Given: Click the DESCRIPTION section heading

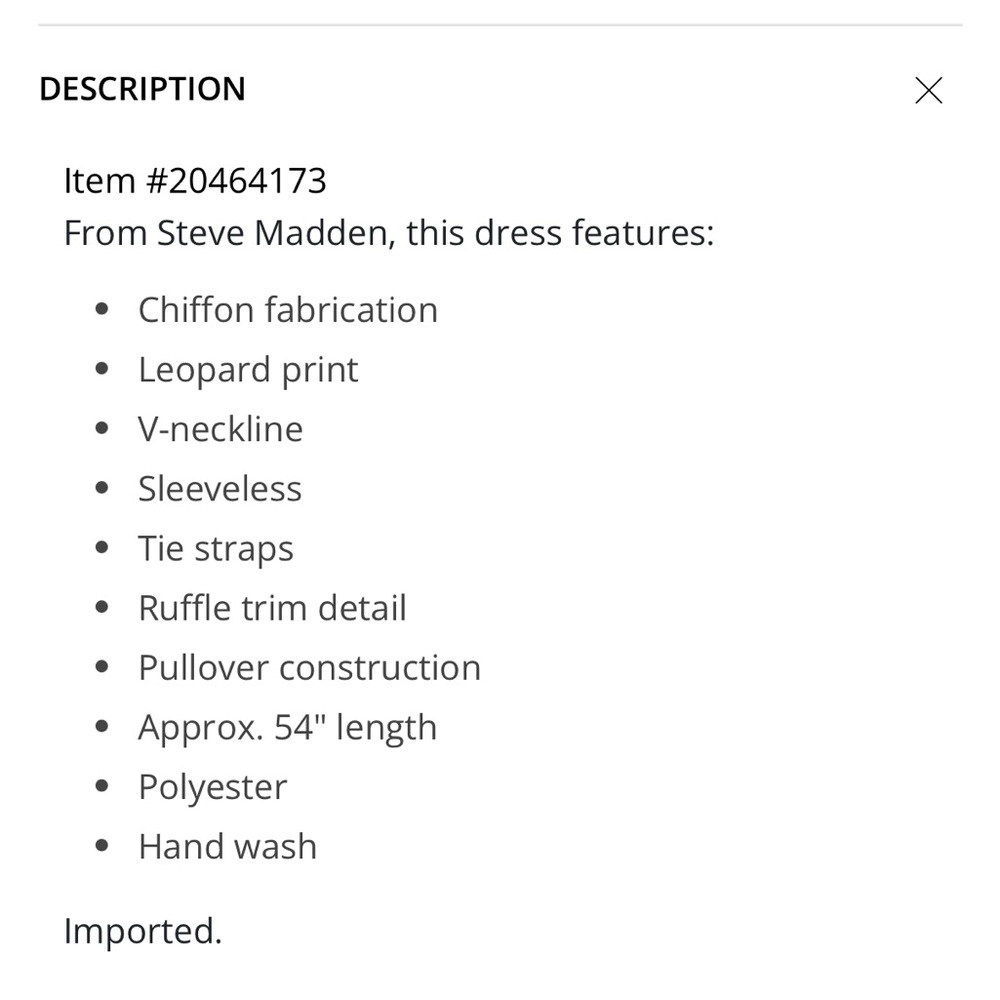Looking at the screenshot, I should tap(142, 89).
